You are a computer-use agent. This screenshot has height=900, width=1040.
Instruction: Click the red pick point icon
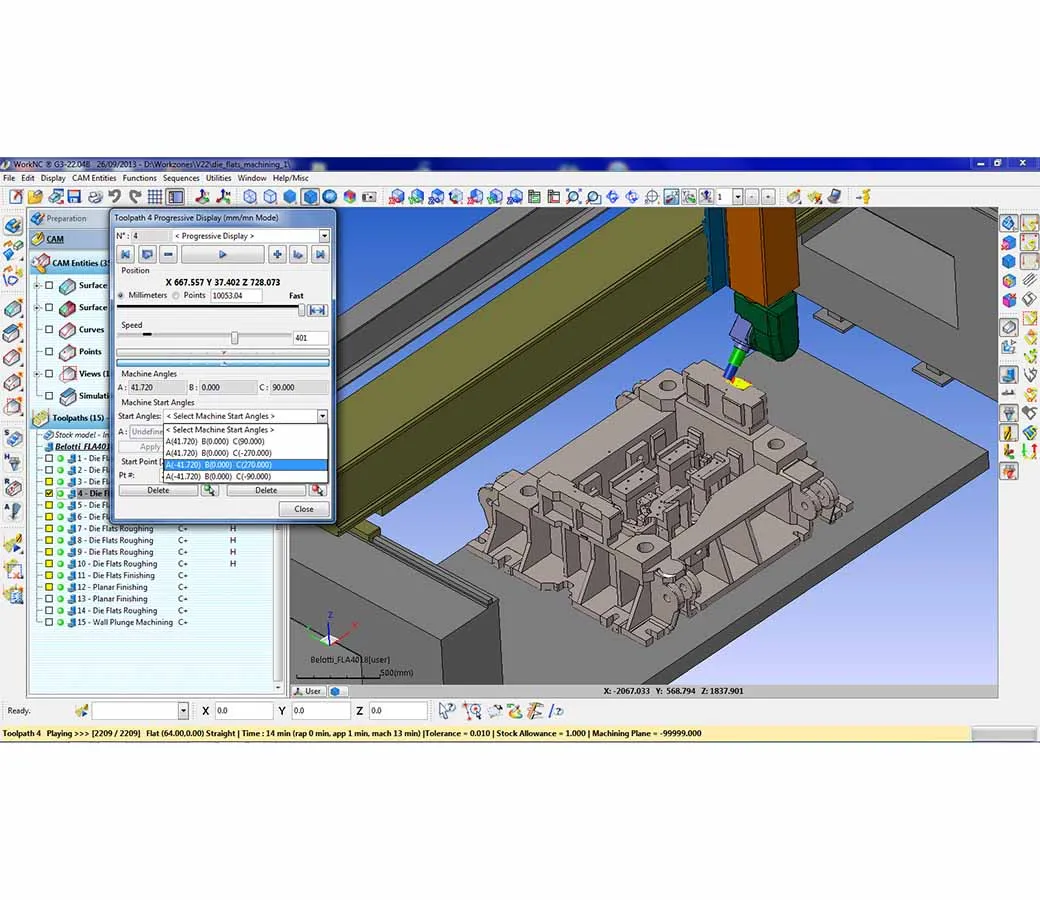[318, 490]
